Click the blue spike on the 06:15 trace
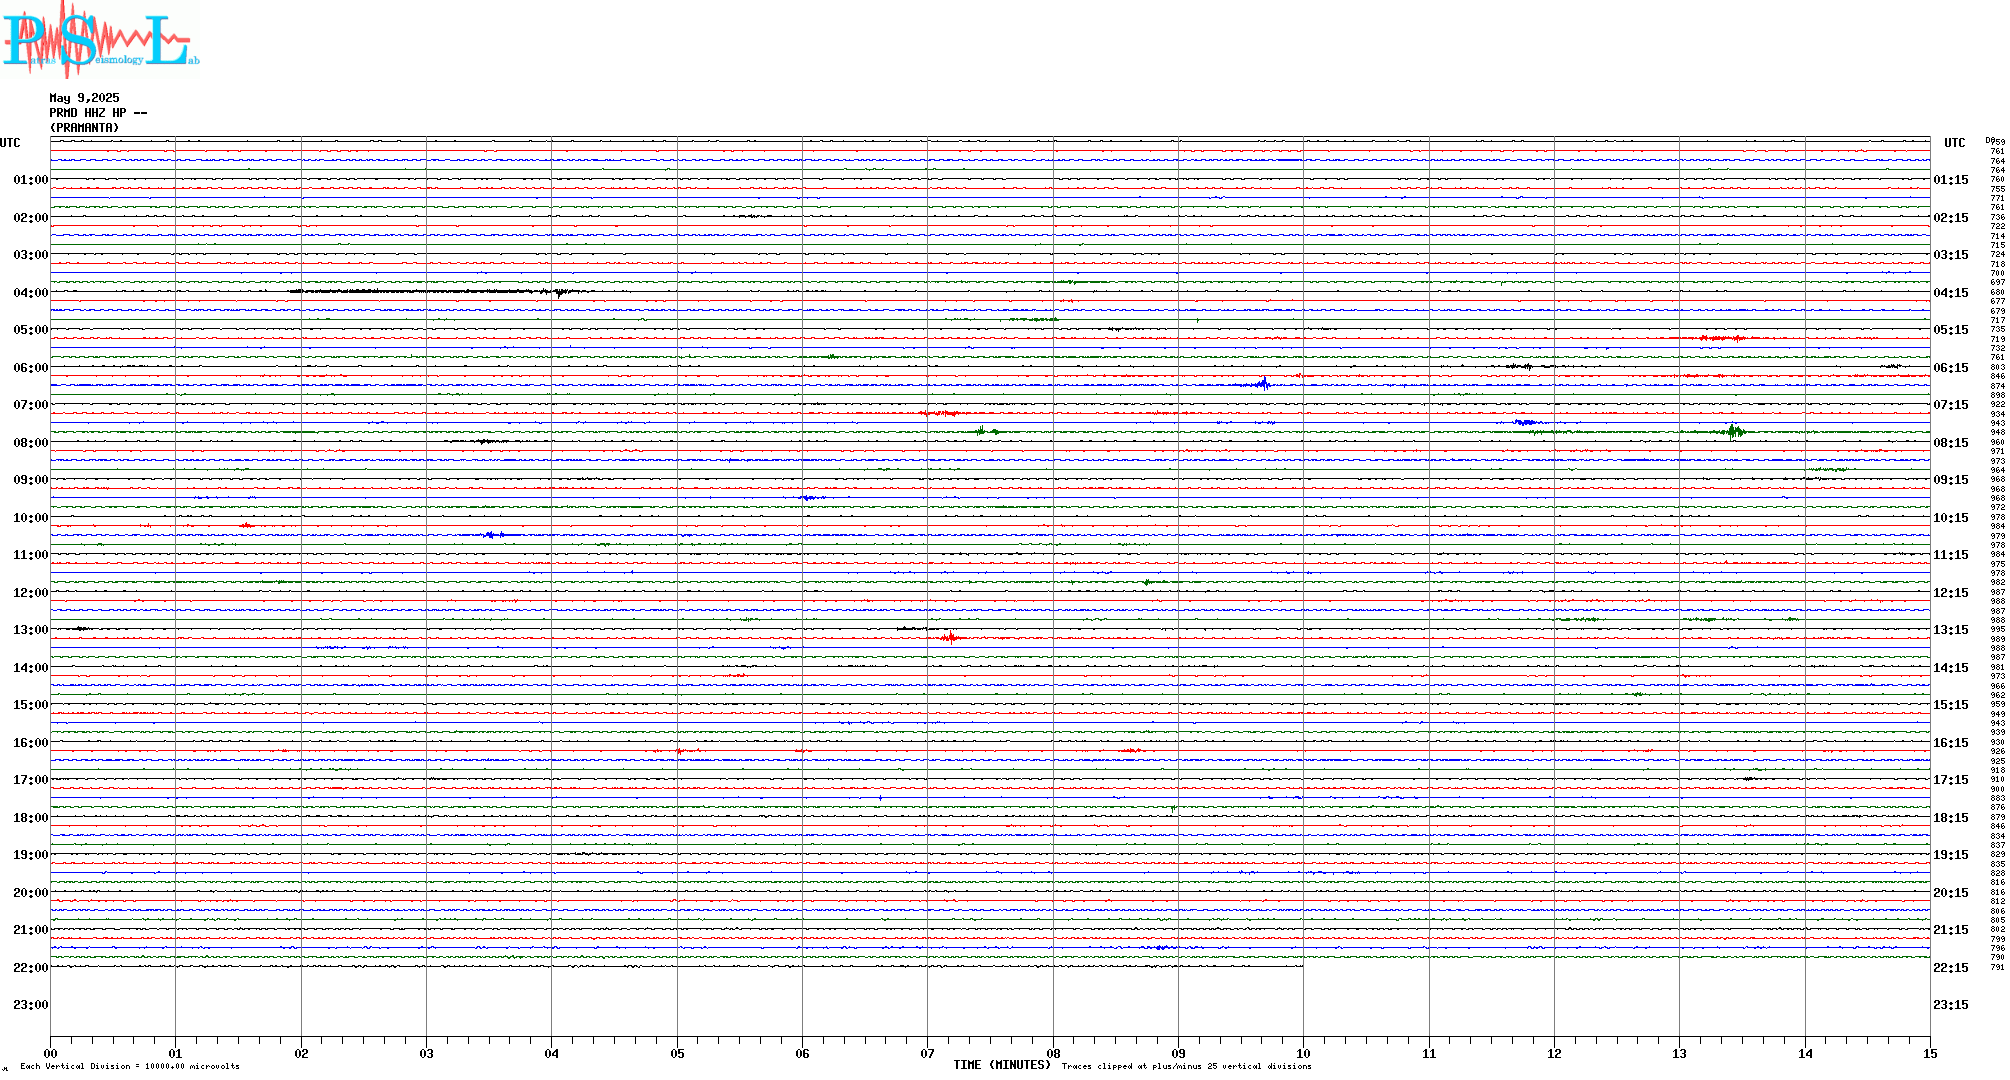This screenshot has width=2010, height=1080. pyautogui.click(x=1263, y=383)
